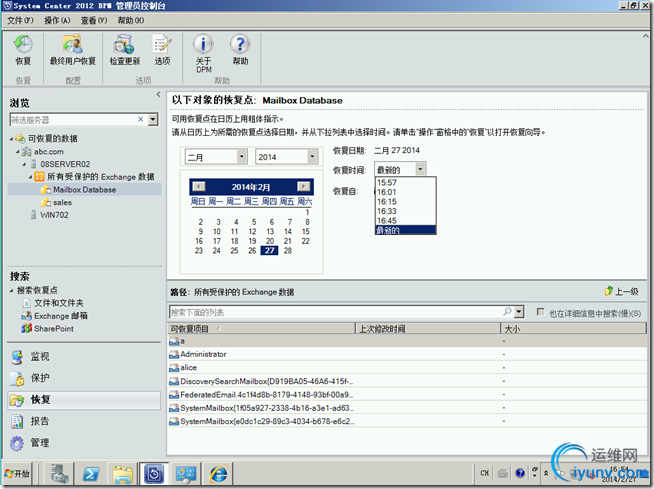Open the 查看(V) menu
Image resolution: width=654 pixels, height=489 pixels.
tap(94, 20)
